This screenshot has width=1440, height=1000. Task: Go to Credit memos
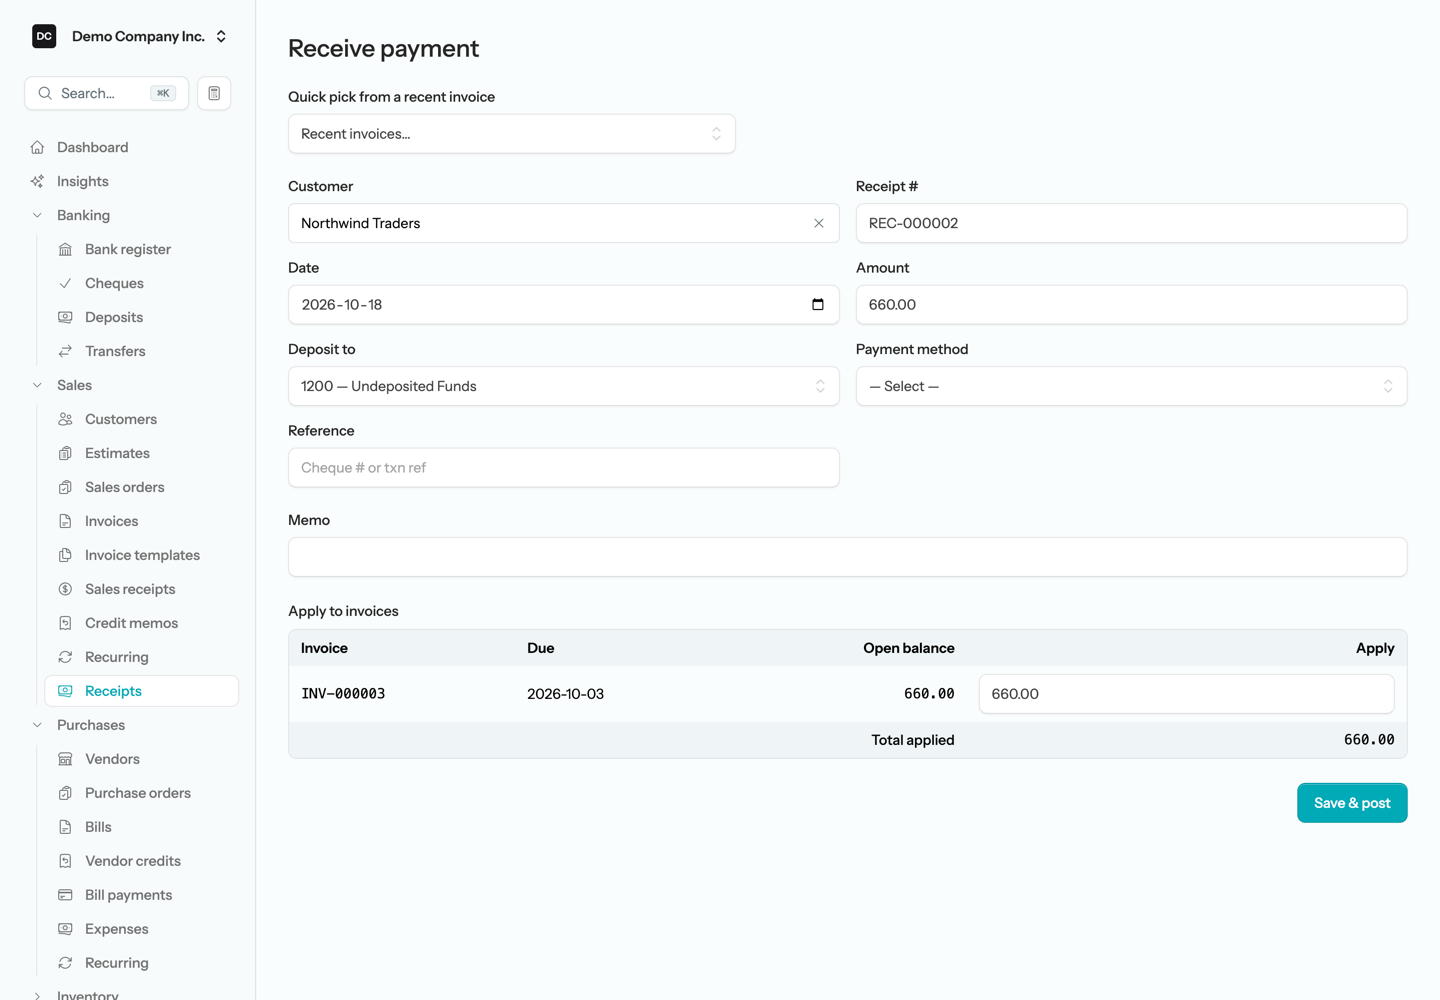[x=142, y=623]
